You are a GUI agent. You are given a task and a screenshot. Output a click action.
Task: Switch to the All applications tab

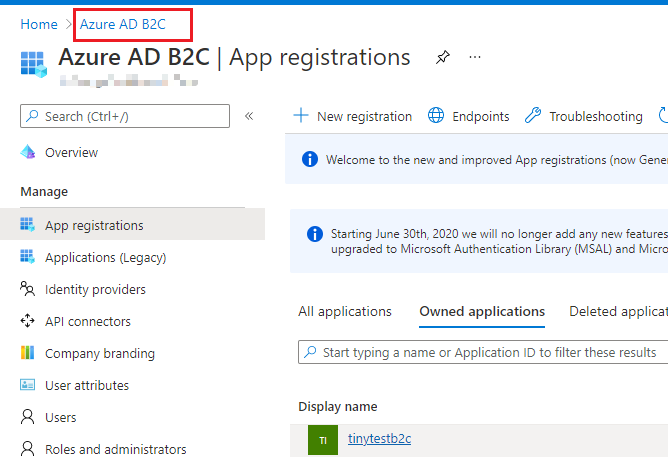pyautogui.click(x=345, y=312)
